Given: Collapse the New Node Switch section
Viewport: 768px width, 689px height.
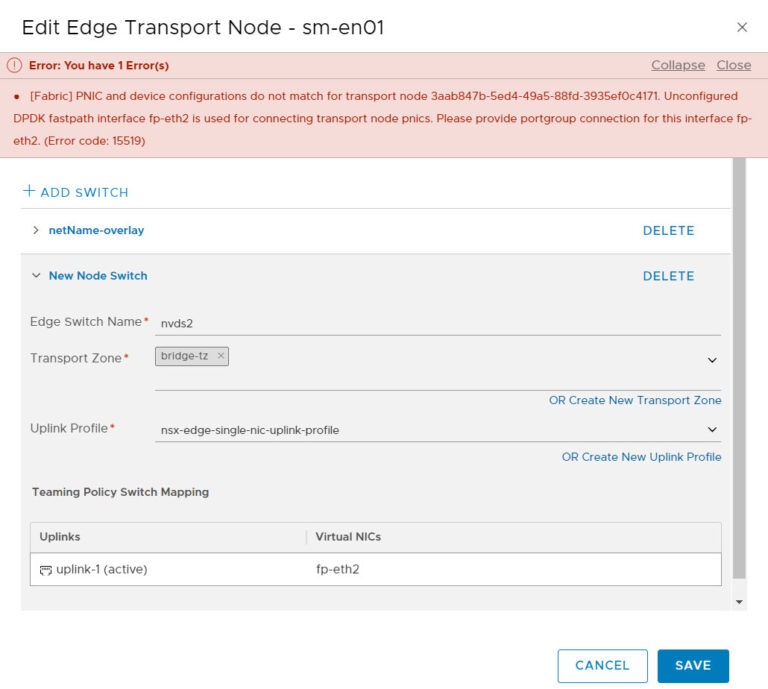Looking at the screenshot, I should (x=36, y=276).
